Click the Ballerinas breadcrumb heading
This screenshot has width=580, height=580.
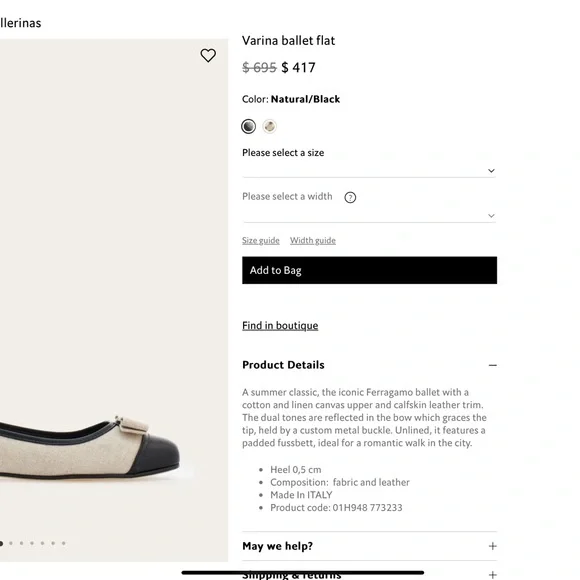20,23
